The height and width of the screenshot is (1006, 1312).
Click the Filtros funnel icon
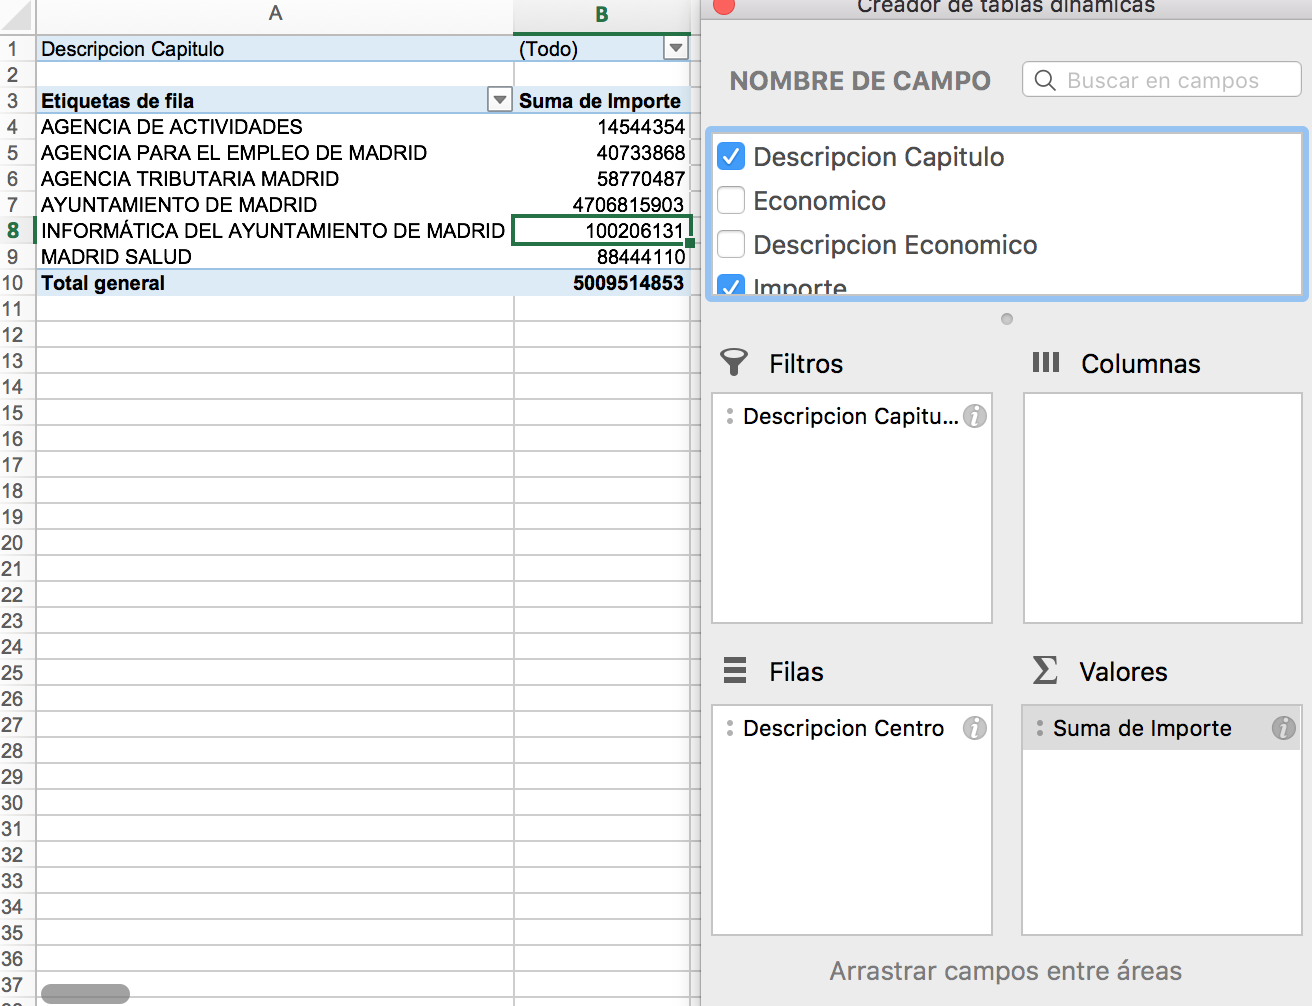[734, 362]
